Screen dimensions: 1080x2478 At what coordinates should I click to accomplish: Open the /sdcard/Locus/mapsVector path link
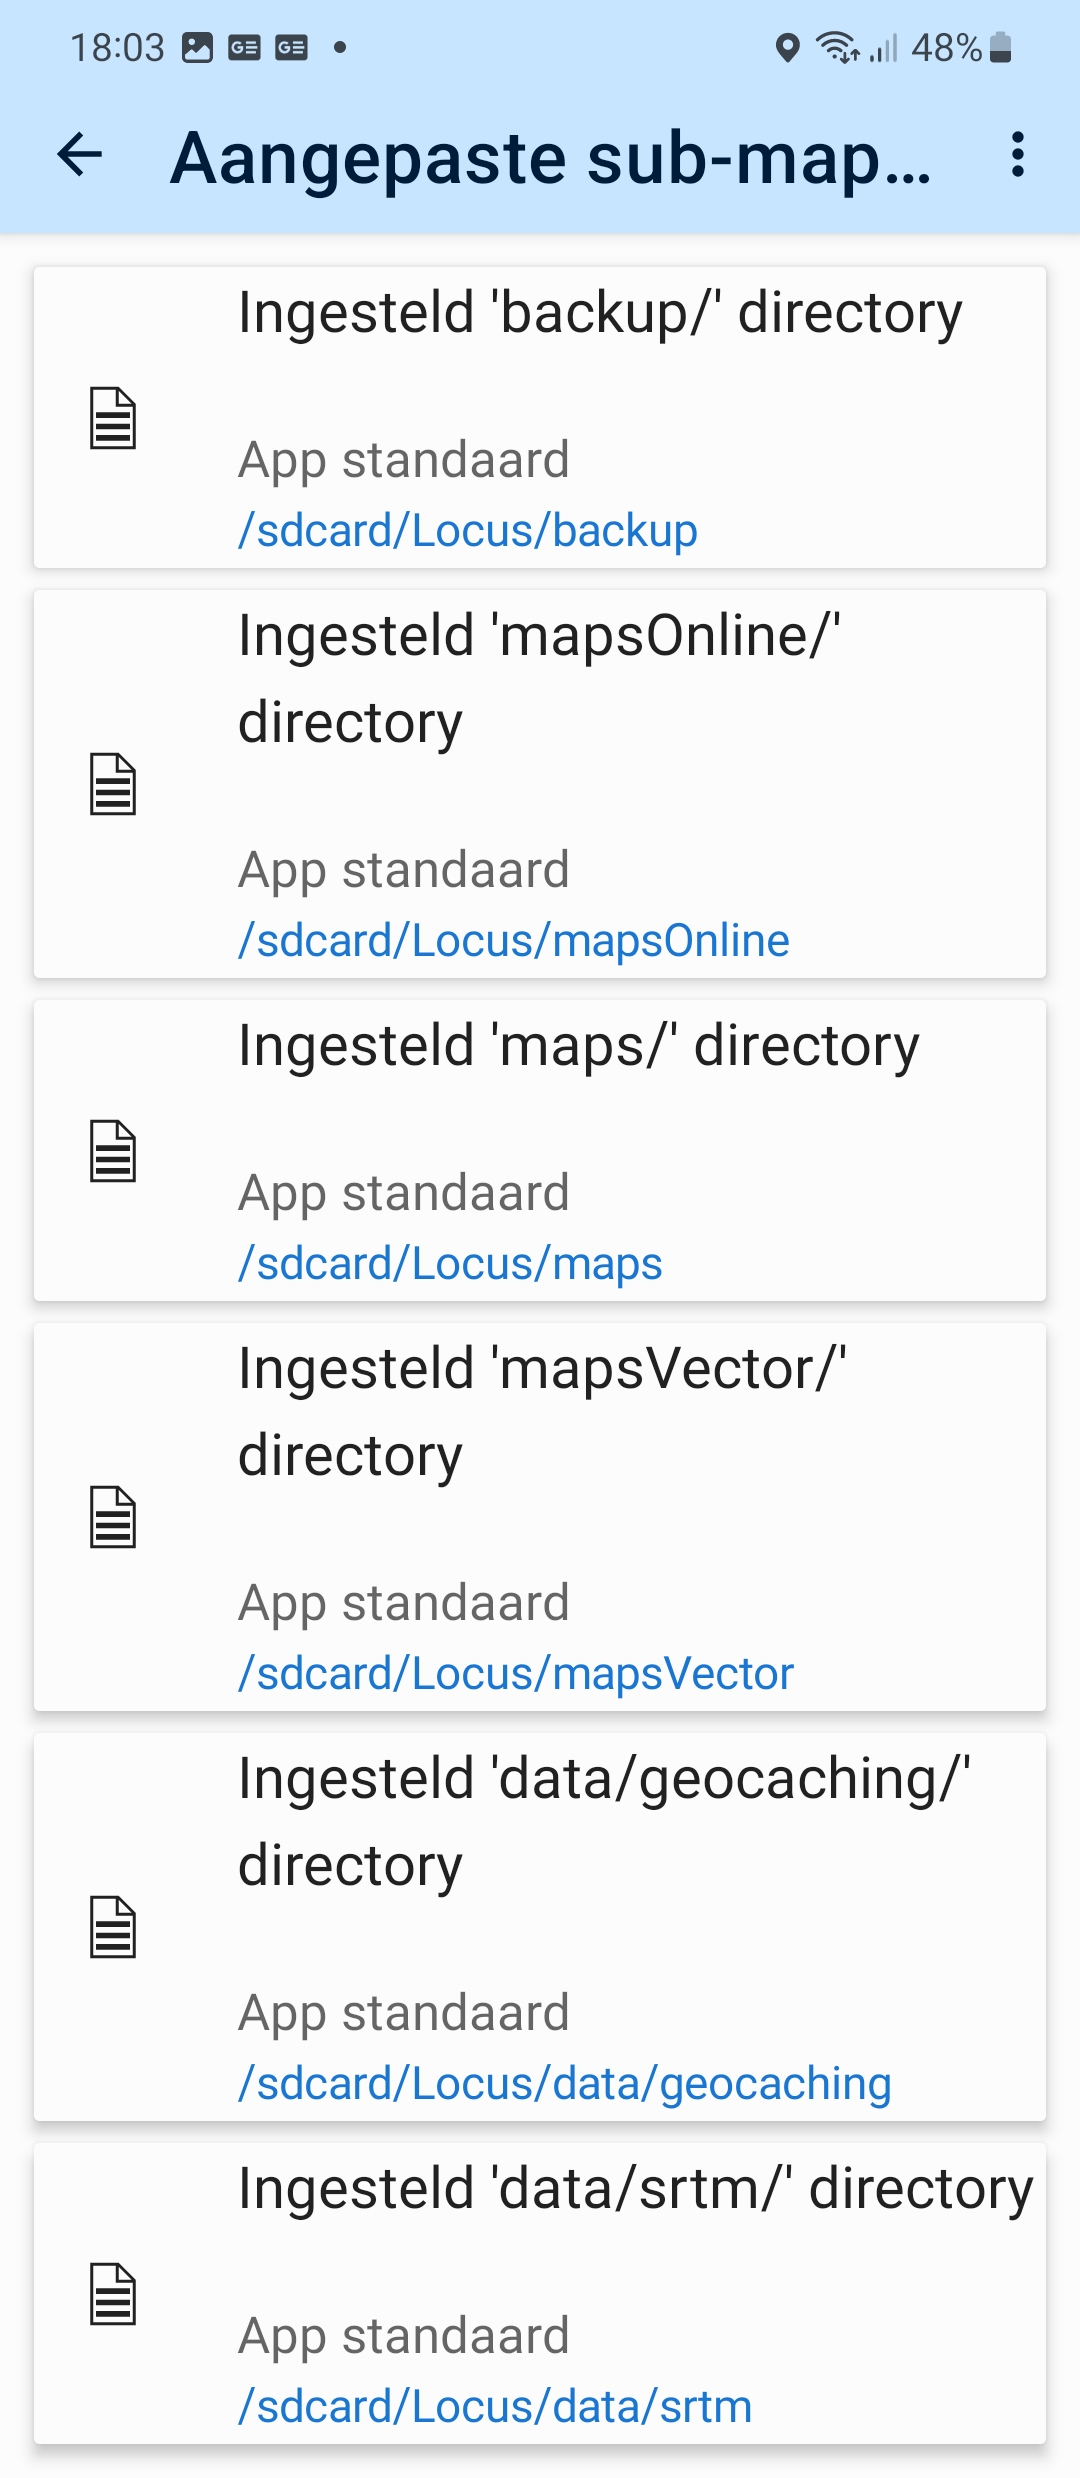pos(515,1673)
